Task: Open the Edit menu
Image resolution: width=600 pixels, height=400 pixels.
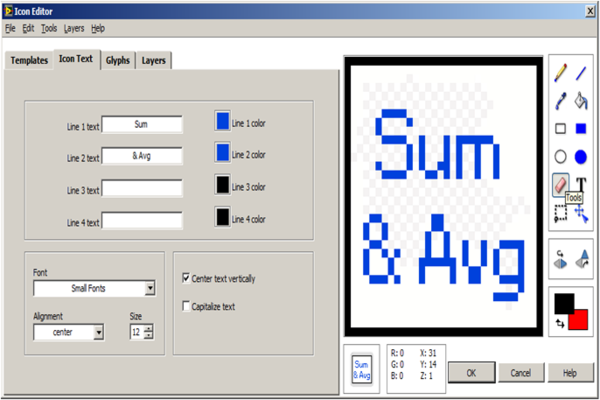Action: (x=28, y=28)
